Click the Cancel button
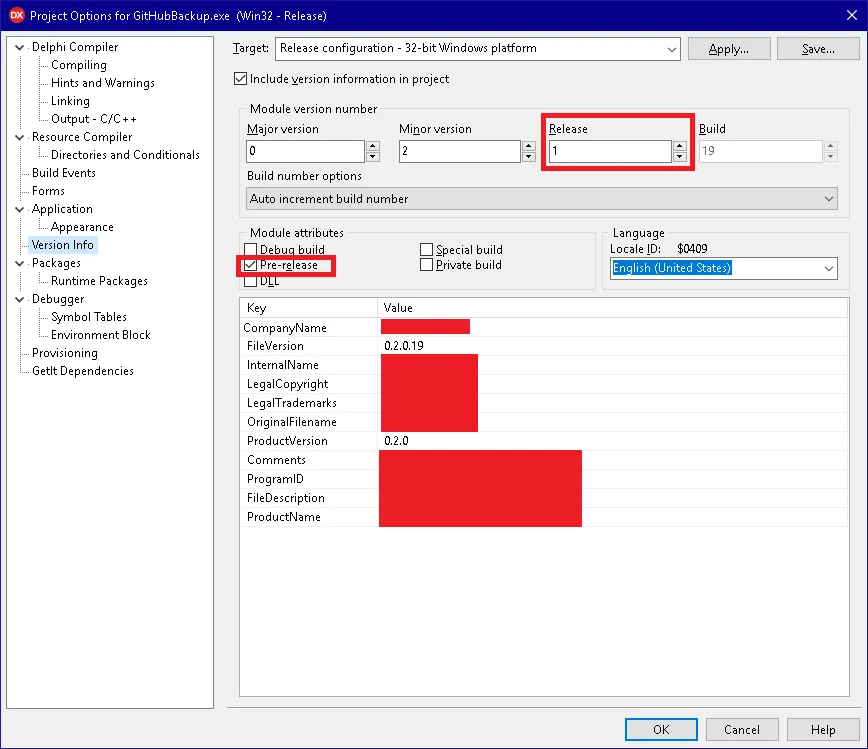The height and width of the screenshot is (749, 868). click(x=742, y=730)
